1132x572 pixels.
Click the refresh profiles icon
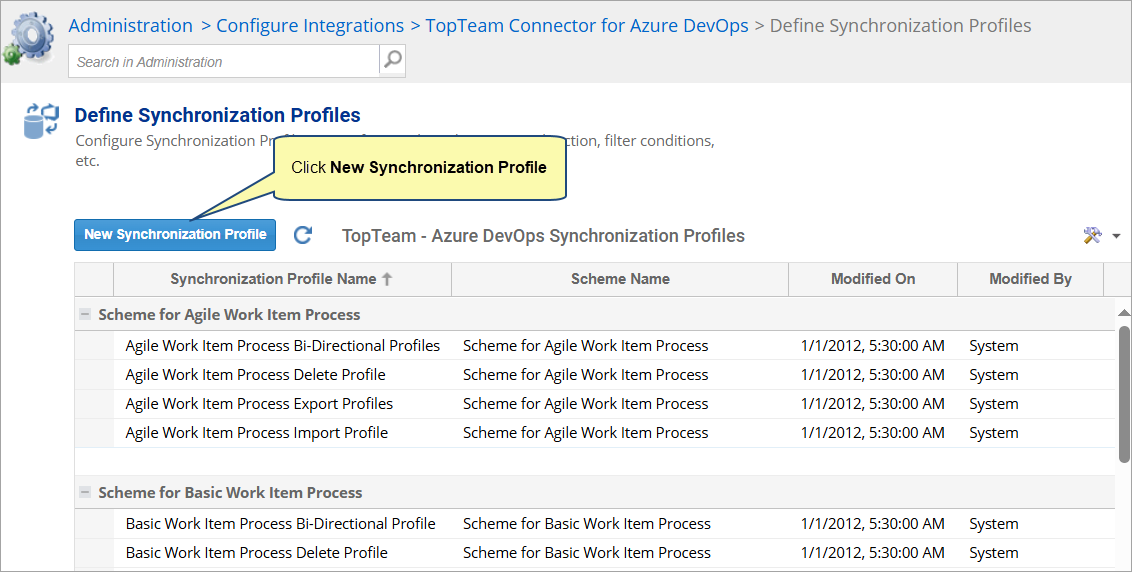click(x=303, y=235)
